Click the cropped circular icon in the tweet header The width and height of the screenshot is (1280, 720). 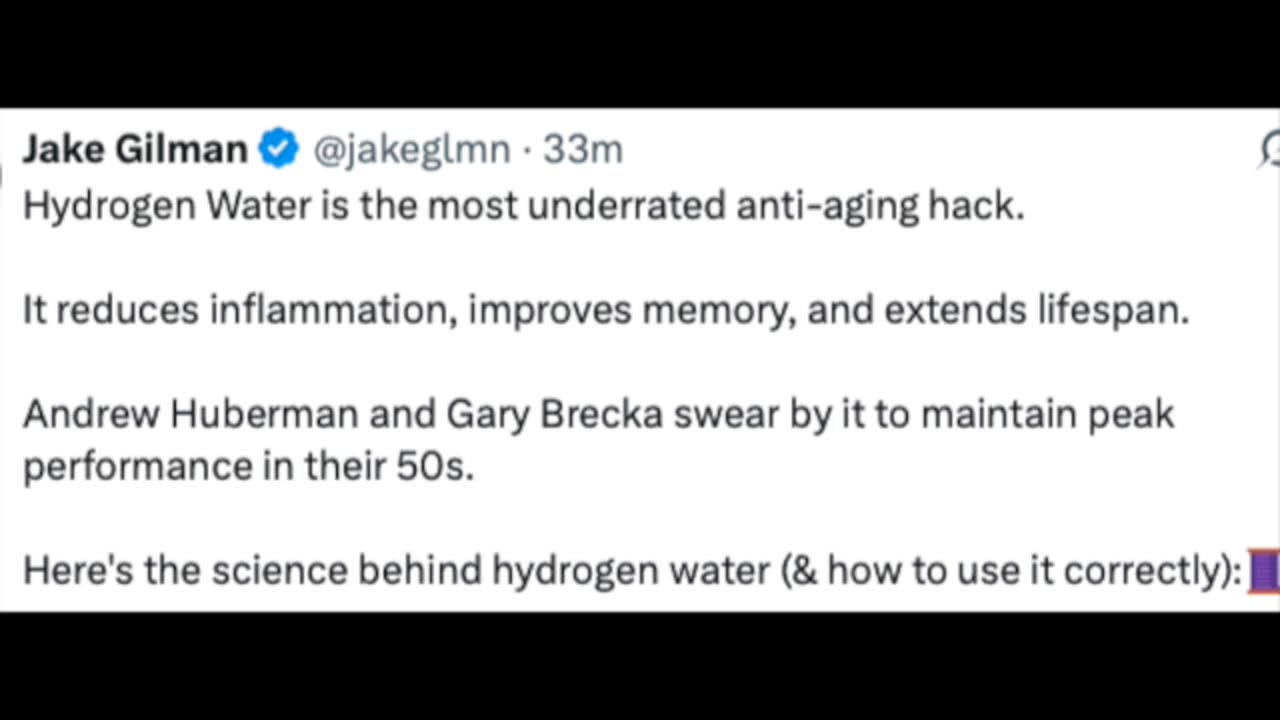[1270, 150]
